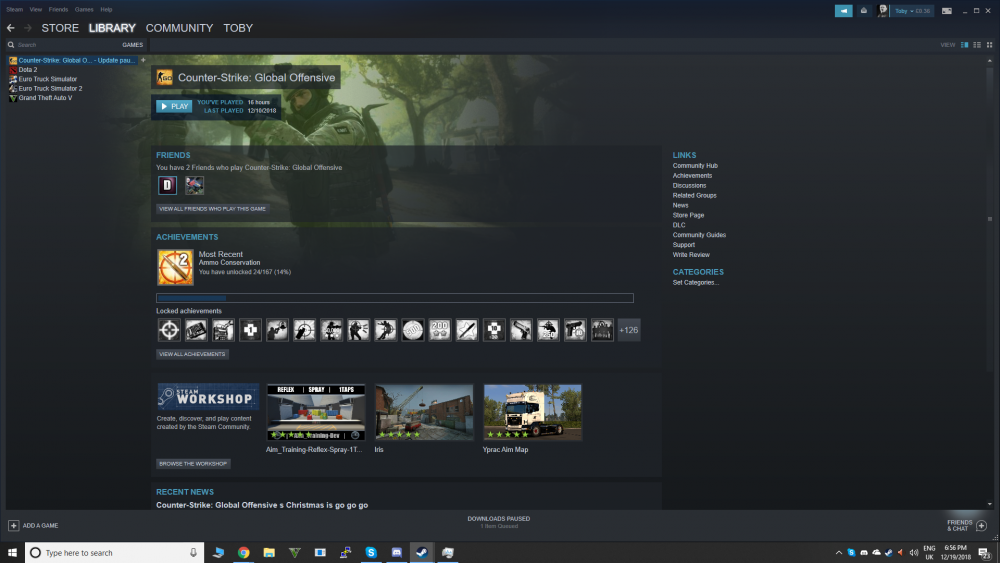
Task: Select the detail view layout icon
Action: coord(964,45)
